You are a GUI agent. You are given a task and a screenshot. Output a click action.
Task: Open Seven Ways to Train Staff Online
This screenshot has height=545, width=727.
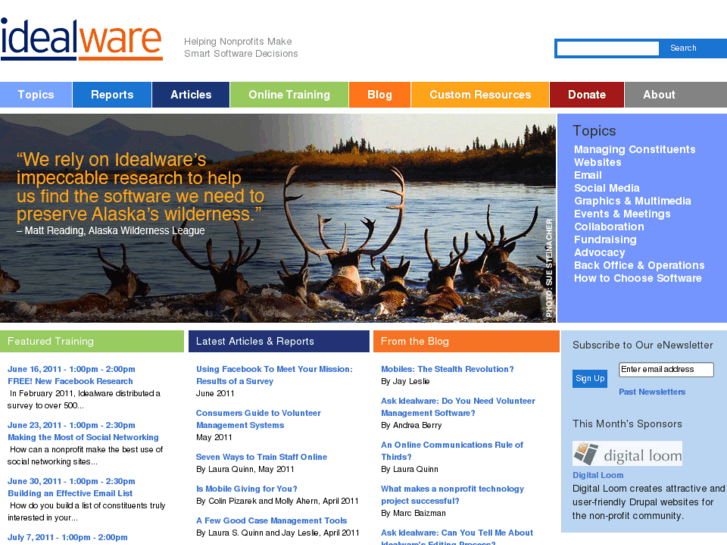point(261,457)
